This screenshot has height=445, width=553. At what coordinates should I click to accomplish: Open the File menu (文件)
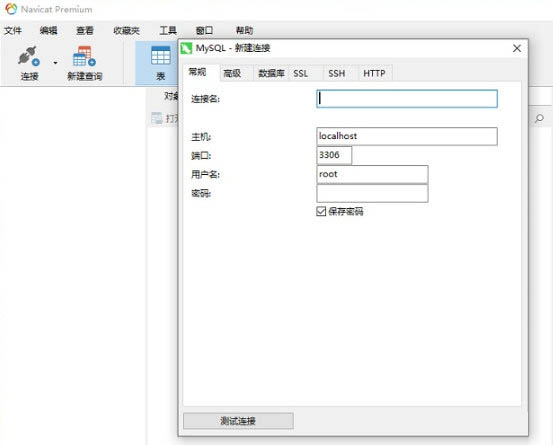(x=13, y=31)
